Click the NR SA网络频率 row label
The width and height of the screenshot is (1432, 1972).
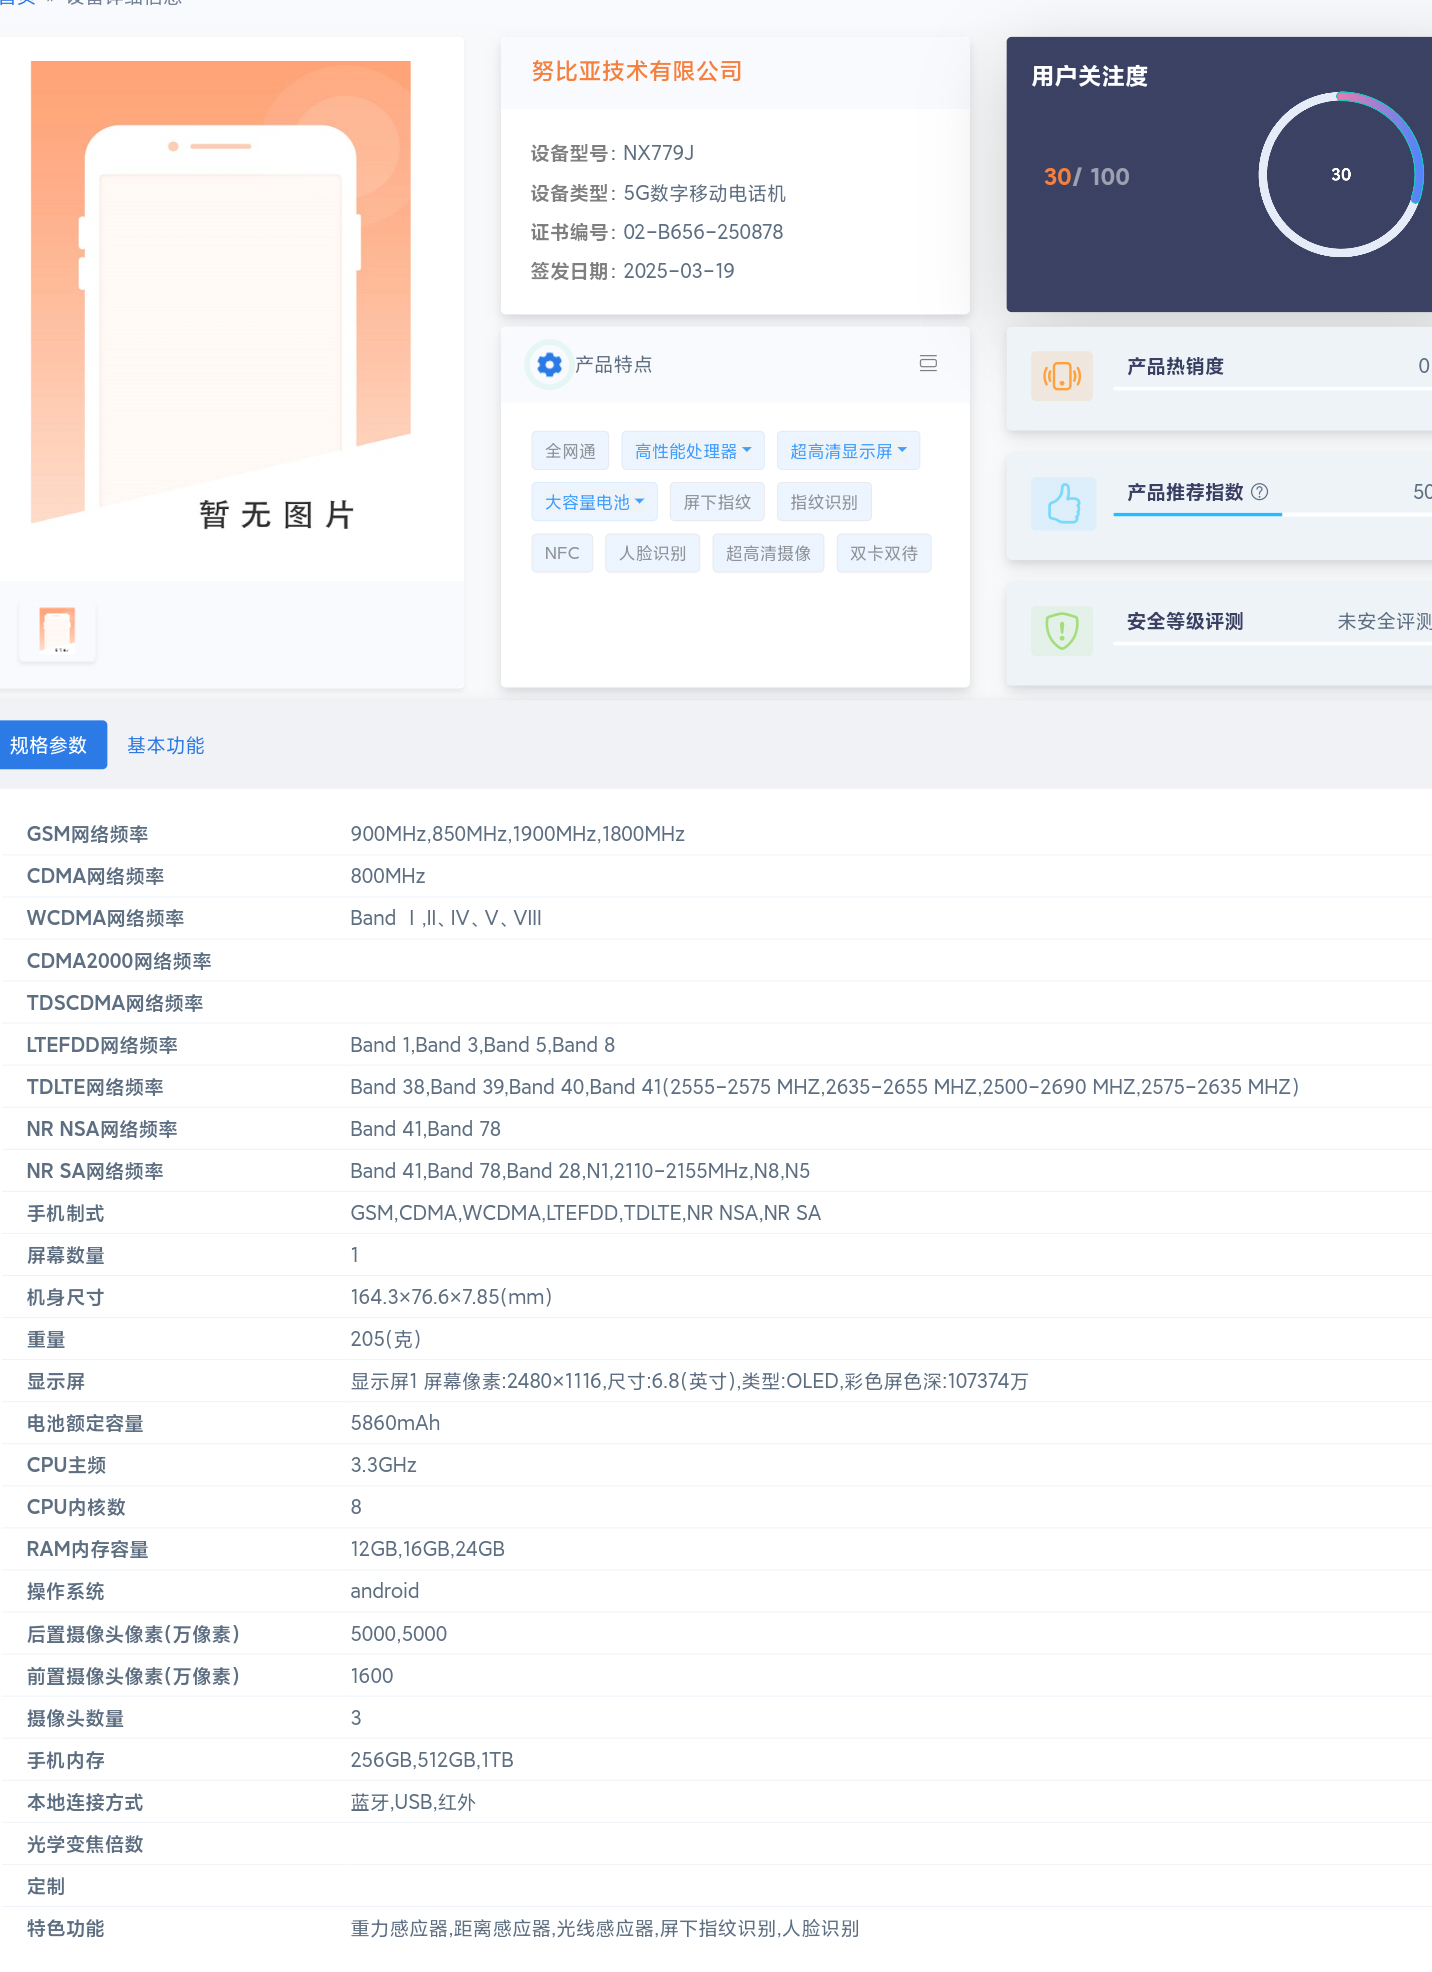(x=95, y=1171)
